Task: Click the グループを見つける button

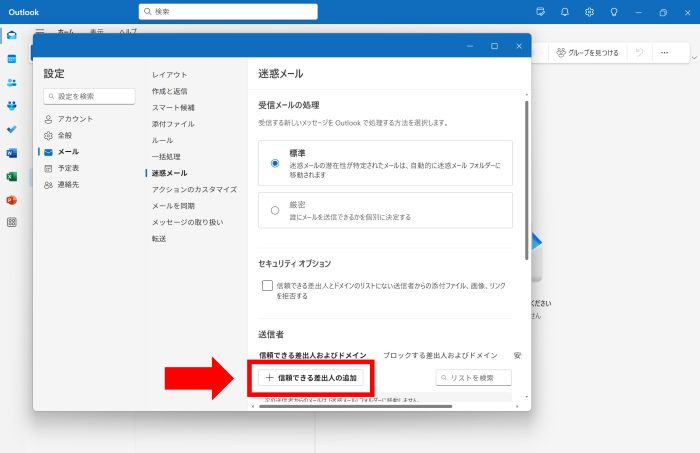Action: [x=587, y=52]
